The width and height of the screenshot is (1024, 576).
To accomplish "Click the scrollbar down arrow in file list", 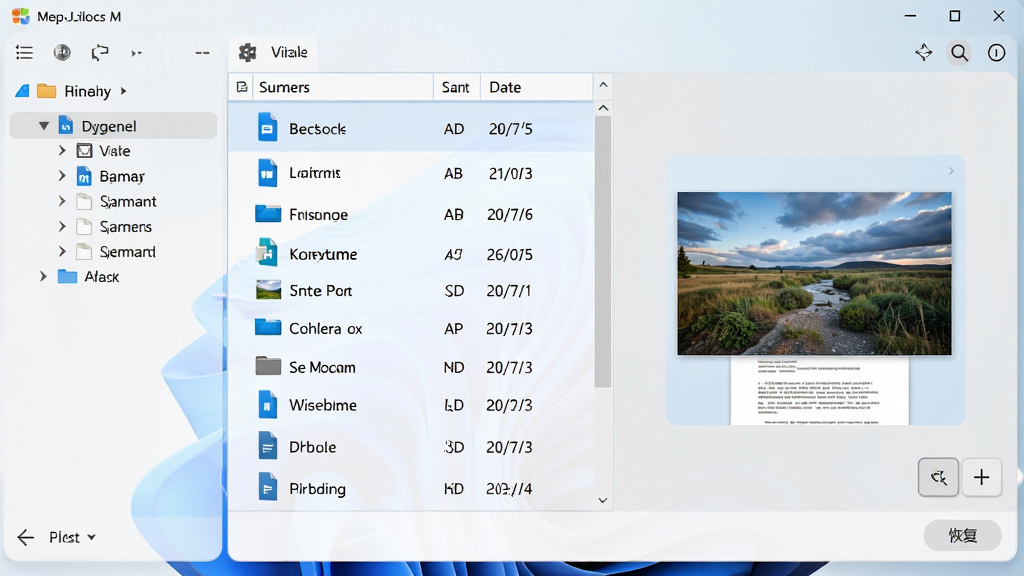I will (x=603, y=500).
